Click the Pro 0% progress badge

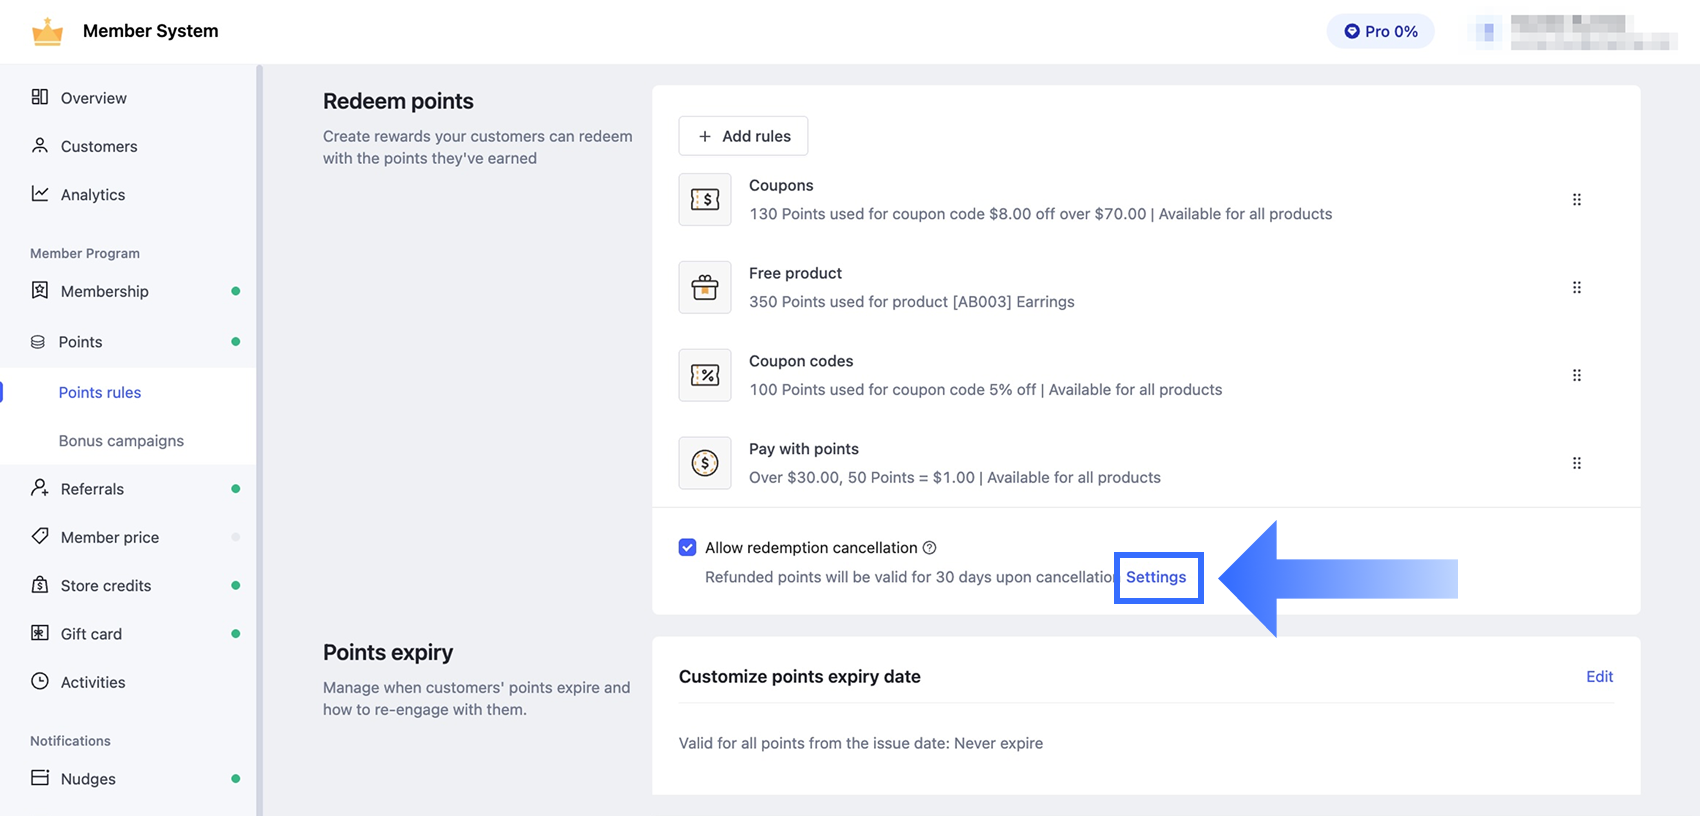pos(1380,31)
